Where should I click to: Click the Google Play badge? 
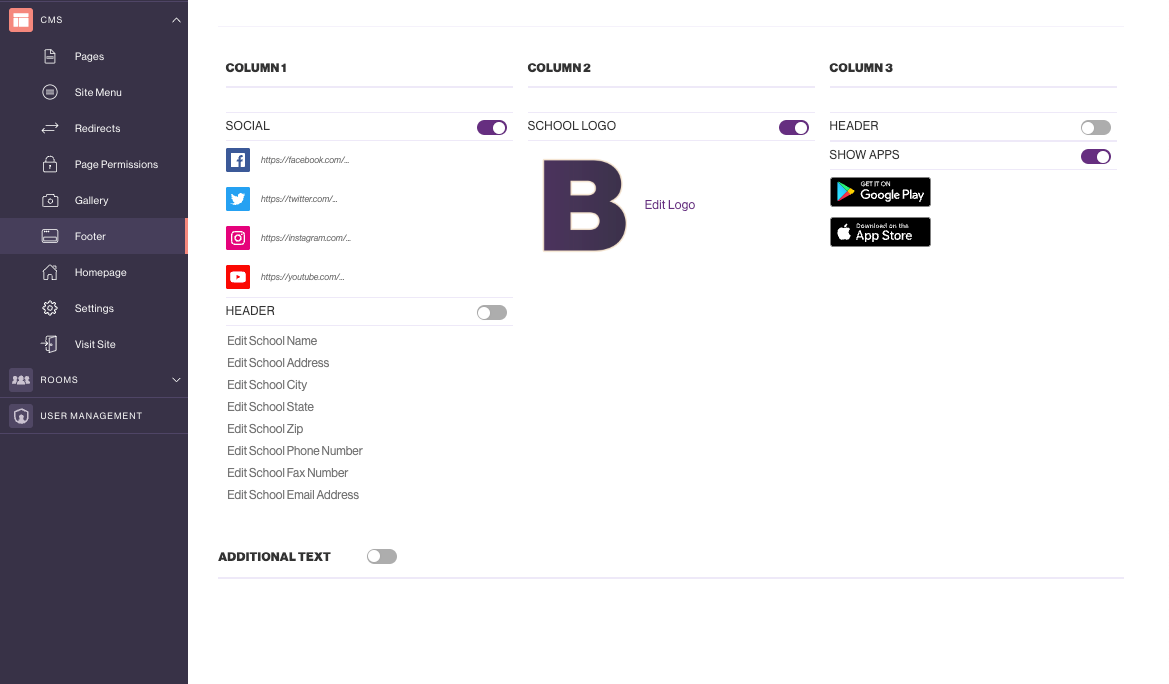880,192
